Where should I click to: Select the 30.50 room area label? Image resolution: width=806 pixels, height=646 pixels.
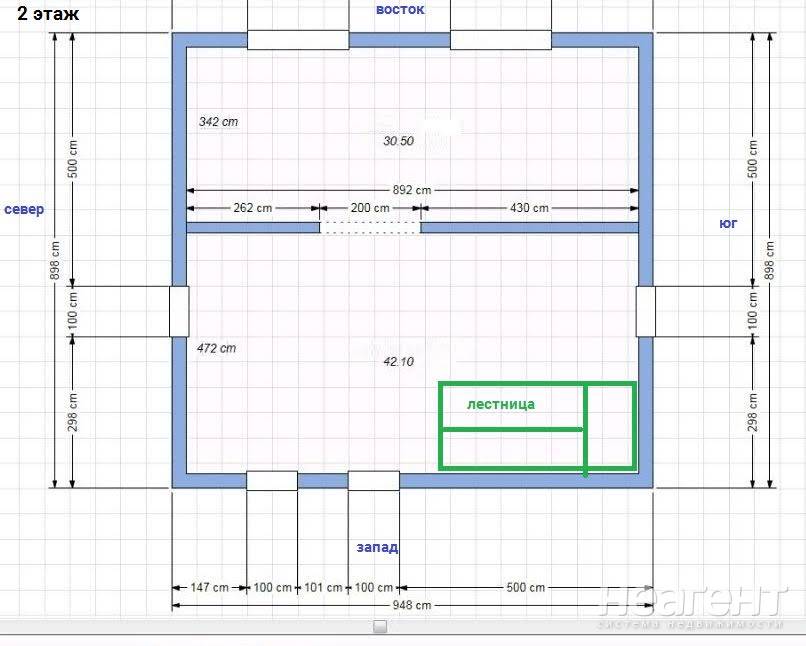pos(398,141)
